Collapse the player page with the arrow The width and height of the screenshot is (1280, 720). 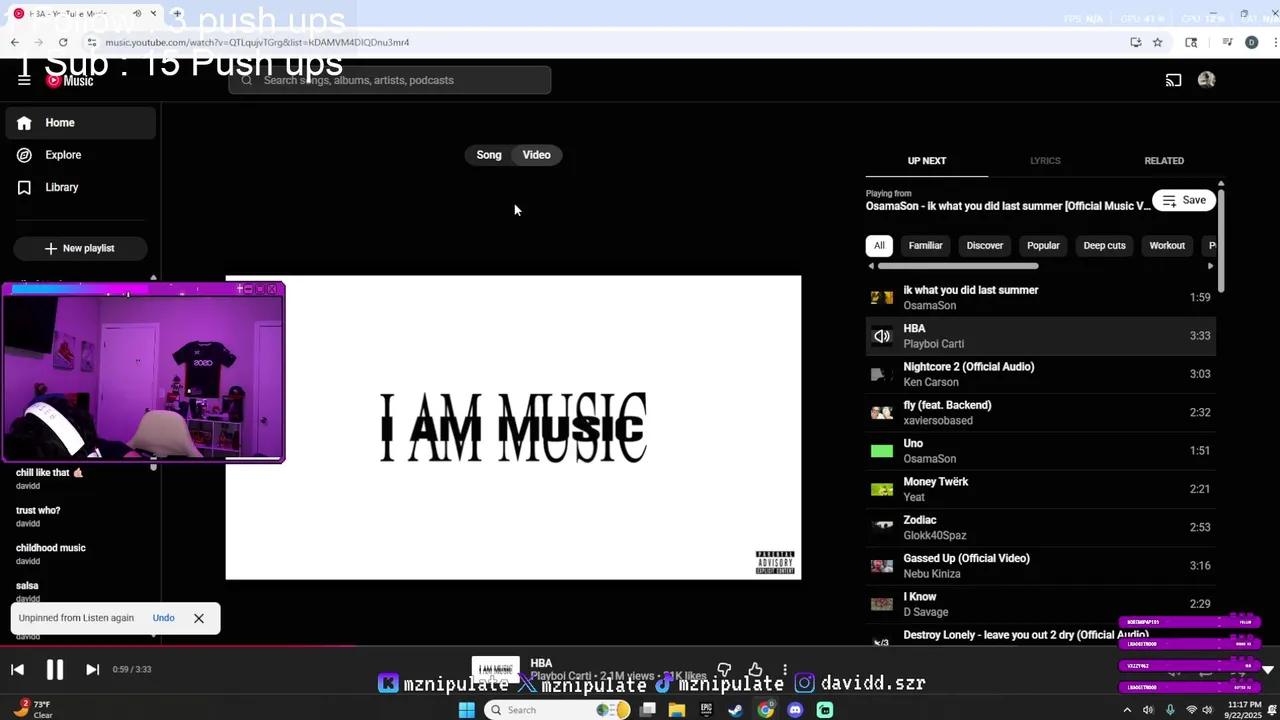[x=1268, y=669]
